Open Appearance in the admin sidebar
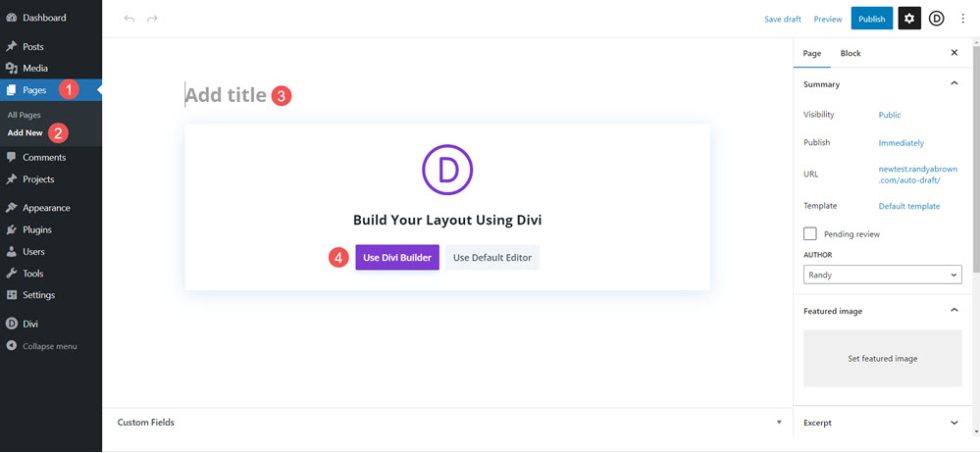Screen dimensions: 980x453 point(46,208)
